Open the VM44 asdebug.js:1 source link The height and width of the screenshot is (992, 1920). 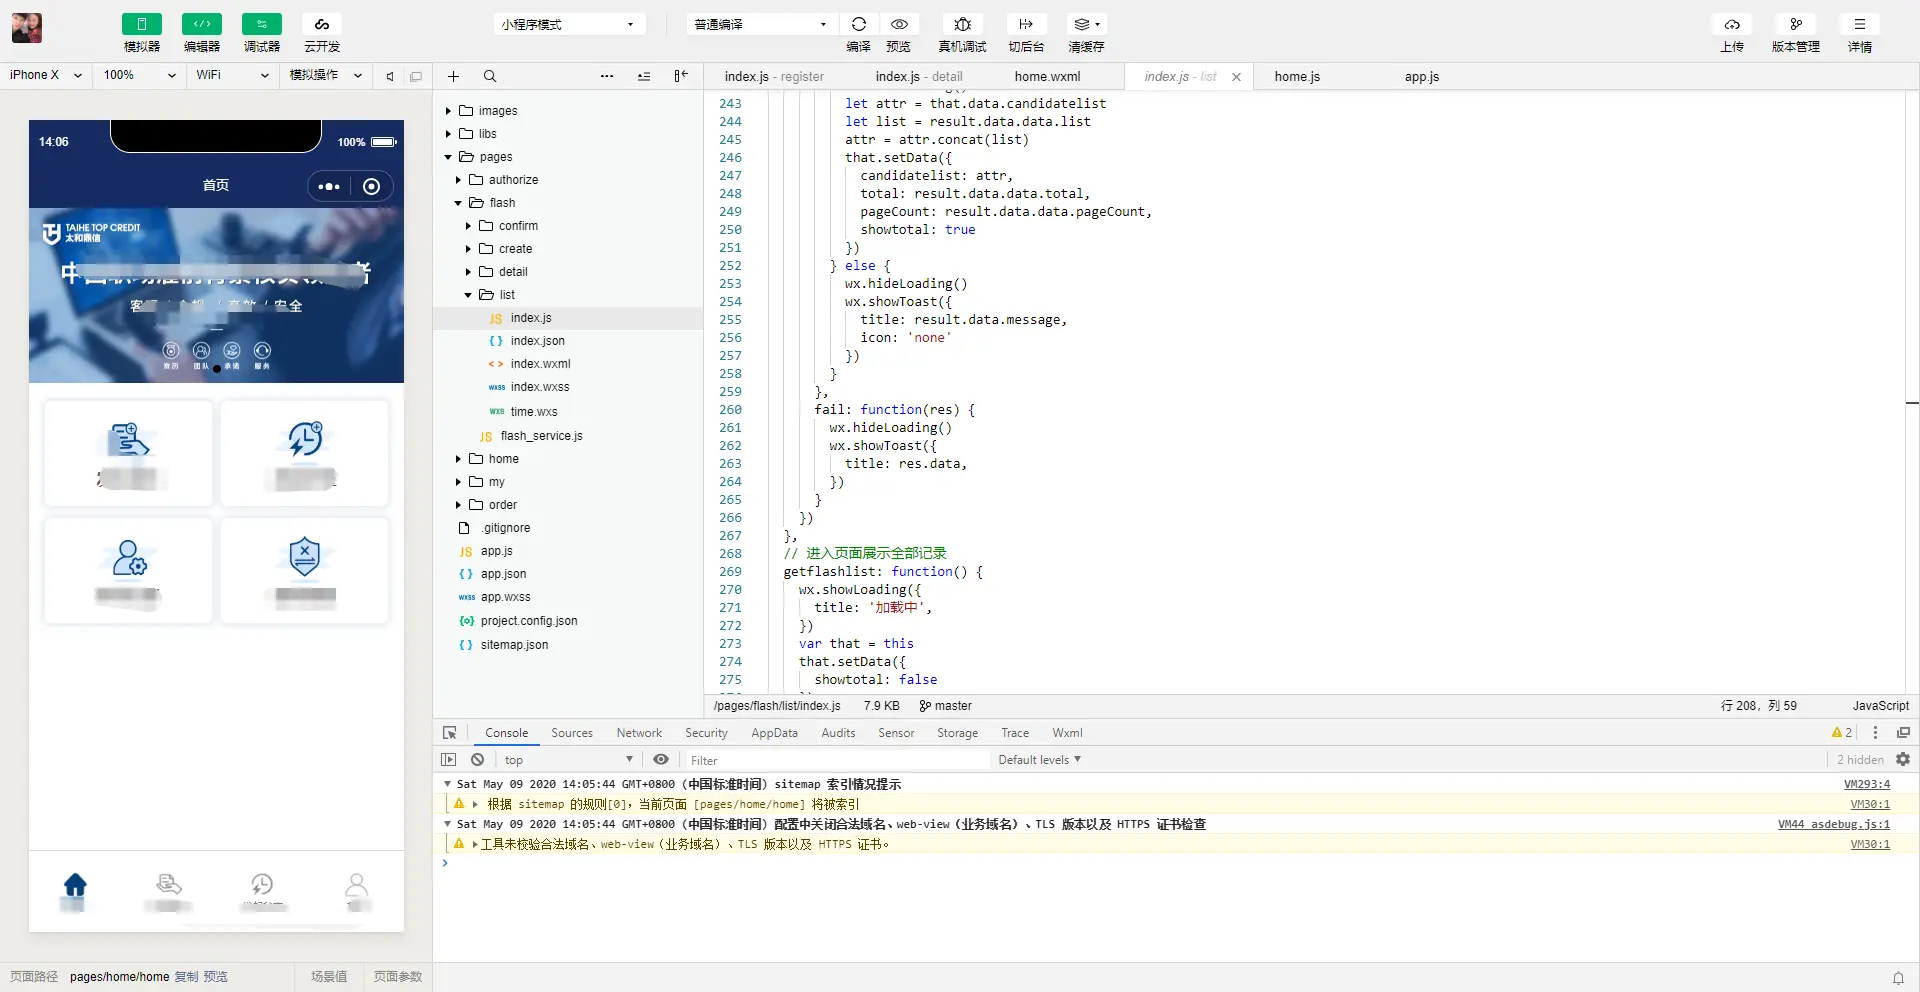(1834, 825)
